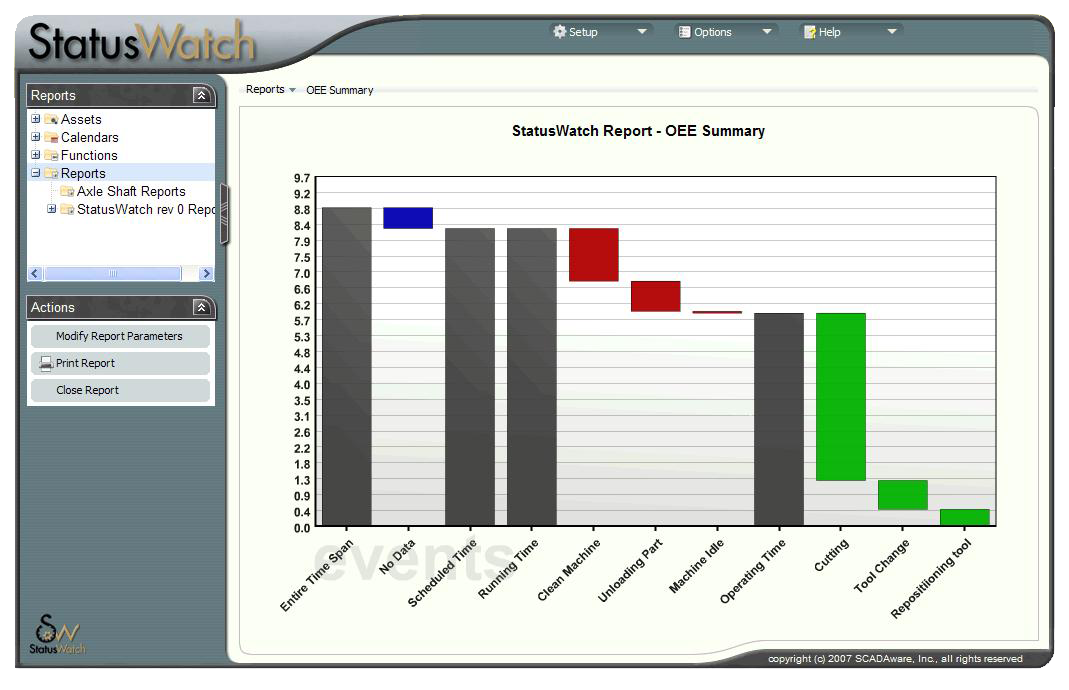Viewport: 1069px width, 690px height.
Task: Click the green Cutting bar in chart
Action: point(841,397)
